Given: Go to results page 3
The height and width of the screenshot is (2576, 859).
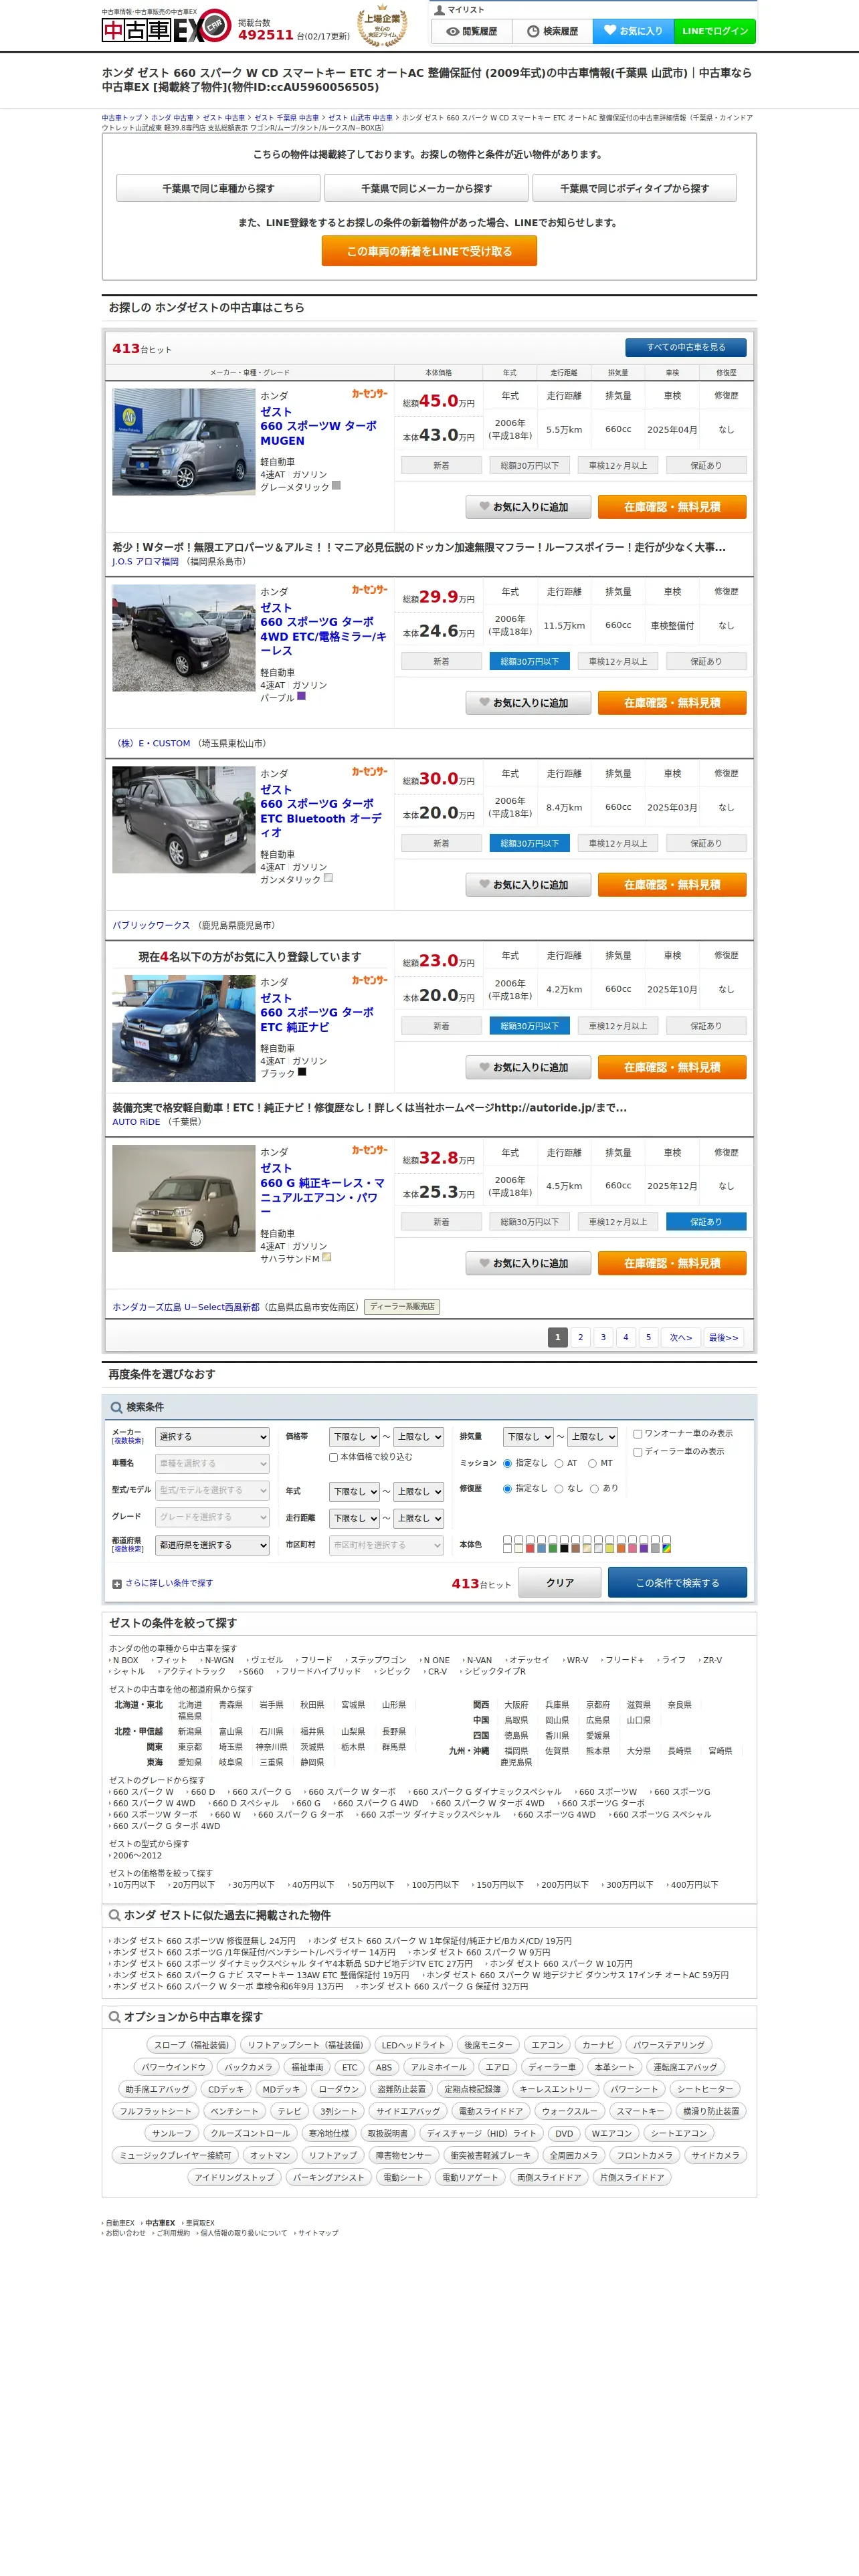Looking at the screenshot, I should (x=603, y=1338).
